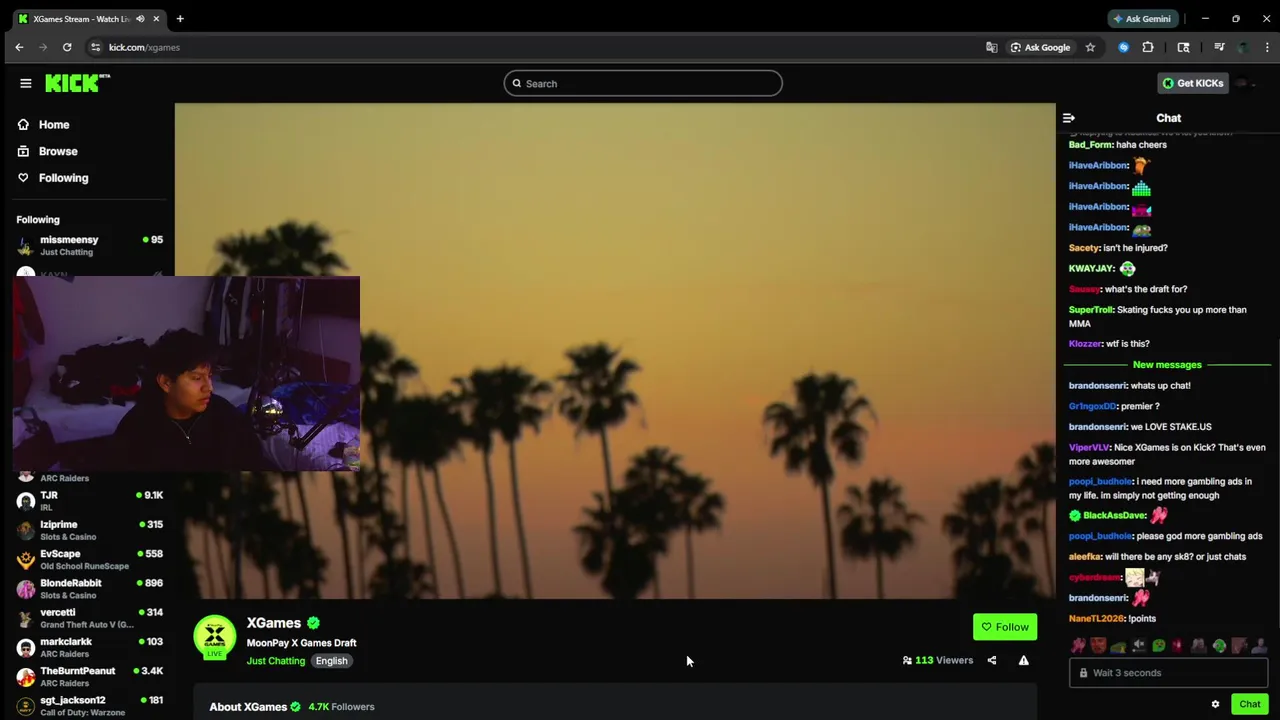Click the English language tag
Image resolution: width=1280 pixels, height=720 pixels.
tap(331, 661)
